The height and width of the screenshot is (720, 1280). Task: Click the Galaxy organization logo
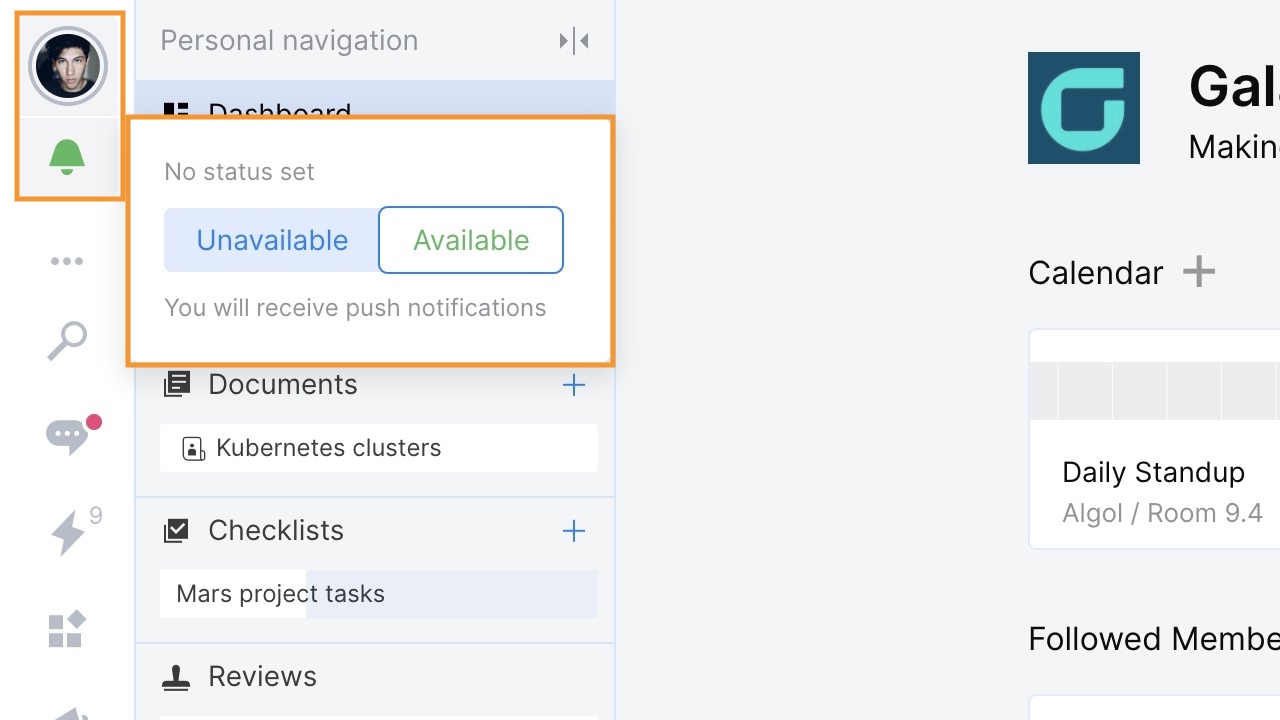pyautogui.click(x=1084, y=108)
